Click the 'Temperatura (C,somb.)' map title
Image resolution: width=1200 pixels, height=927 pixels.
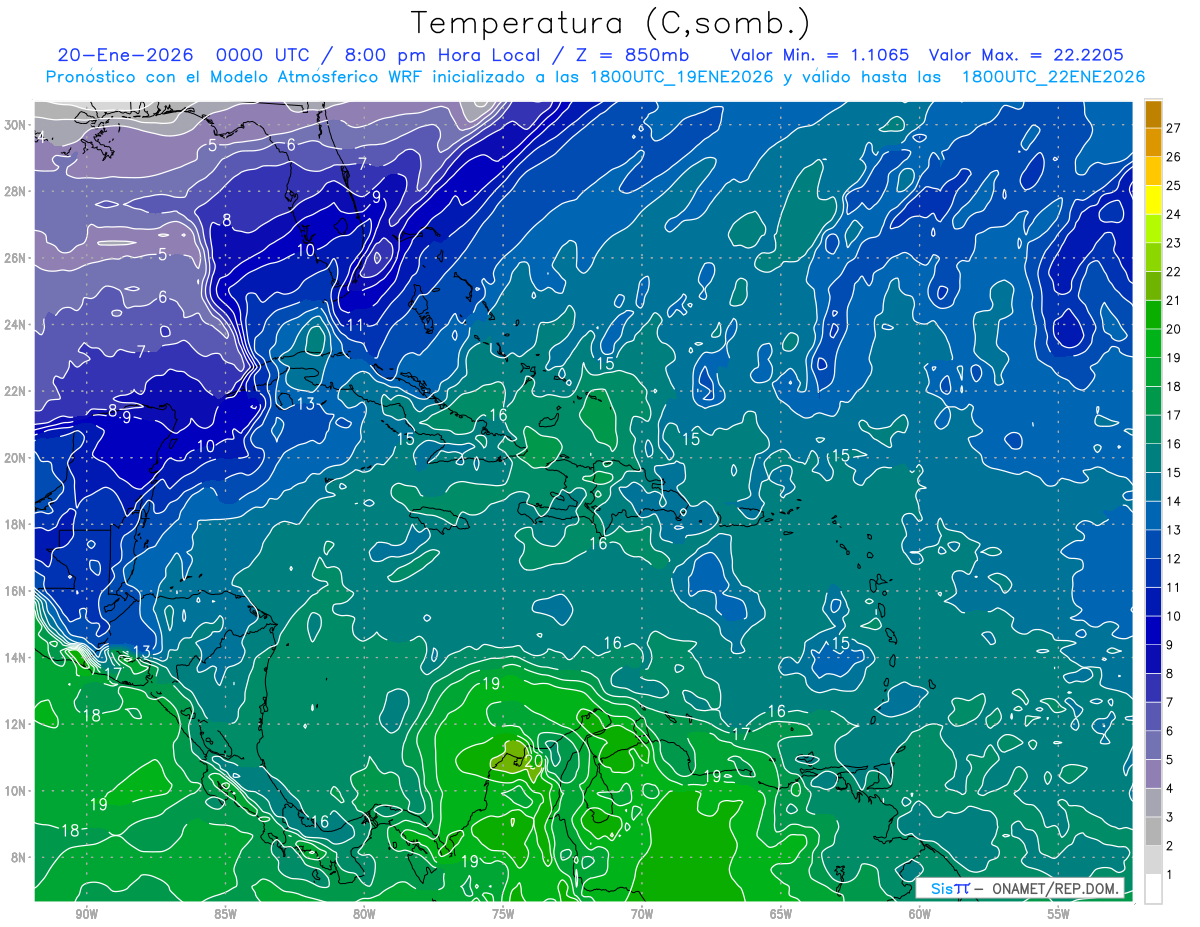(611, 23)
